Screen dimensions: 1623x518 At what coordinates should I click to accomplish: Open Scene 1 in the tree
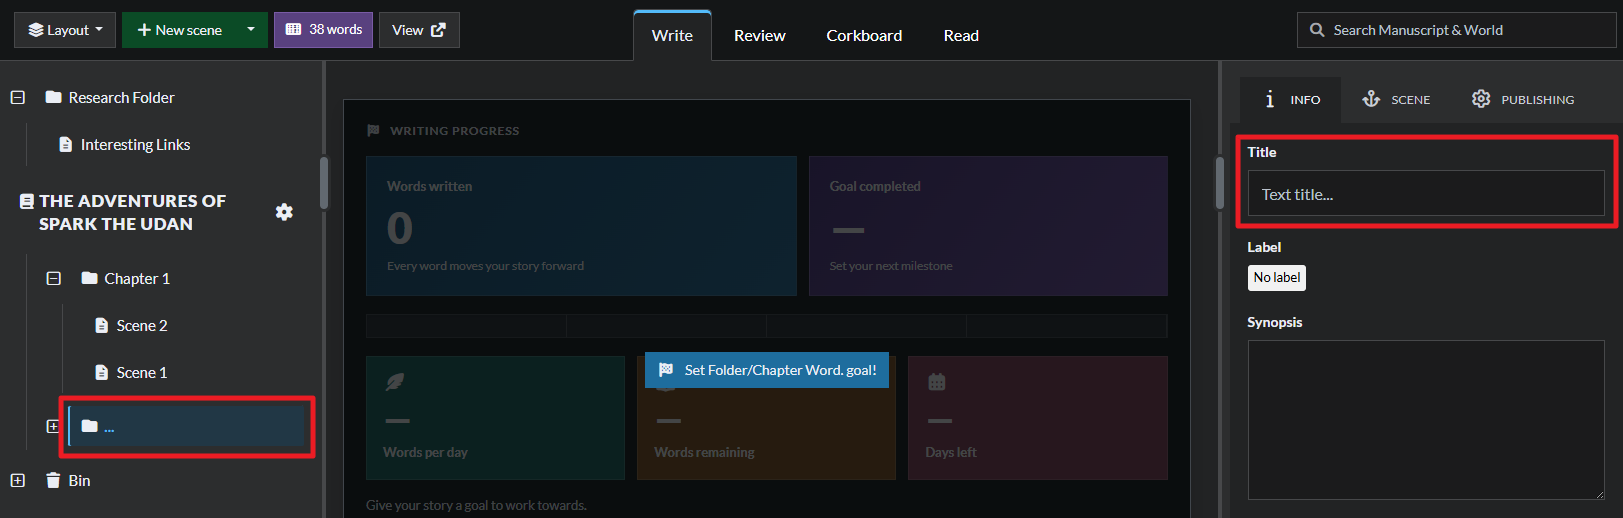142,372
